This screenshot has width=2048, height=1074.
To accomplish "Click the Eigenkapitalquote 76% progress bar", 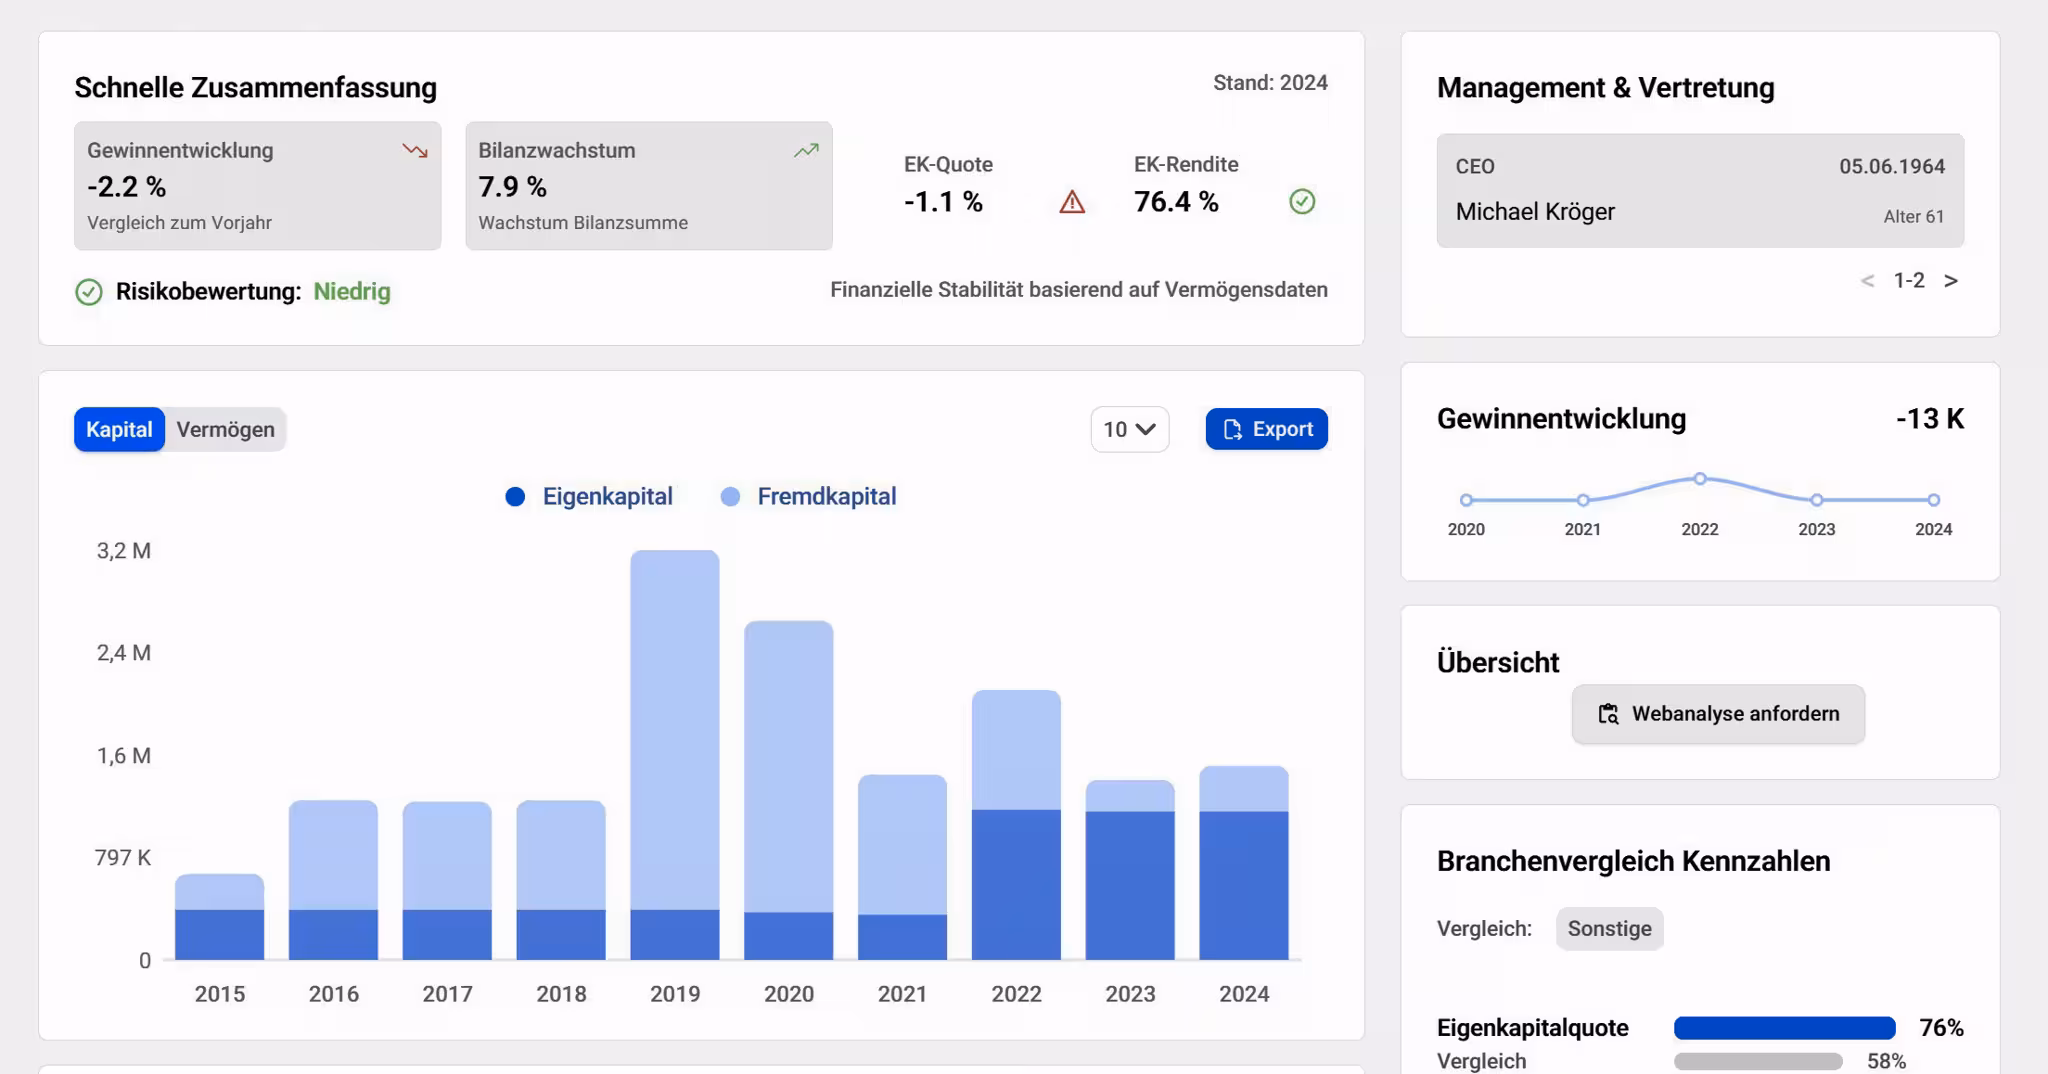I will pyautogui.click(x=1785, y=1028).
